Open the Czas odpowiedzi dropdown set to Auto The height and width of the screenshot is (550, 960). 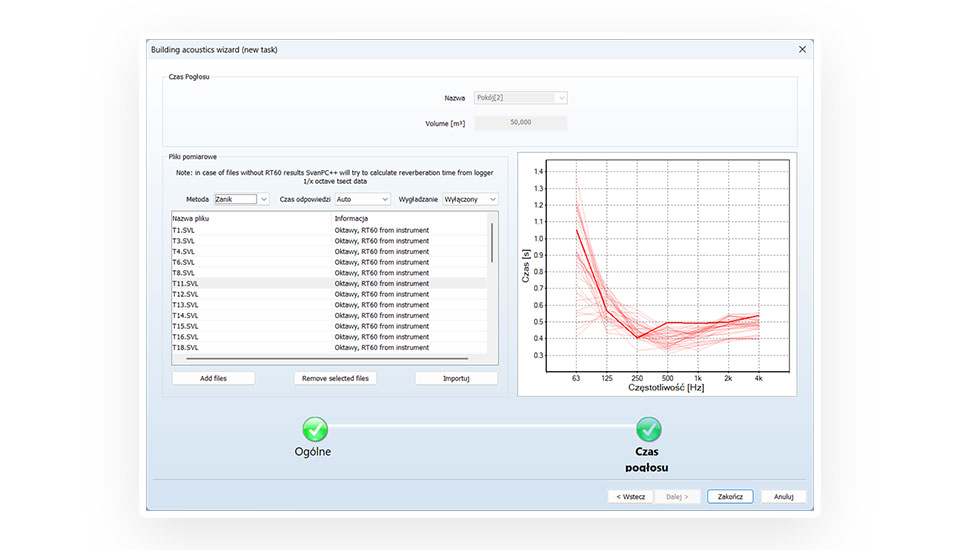(x=362, y=199)
